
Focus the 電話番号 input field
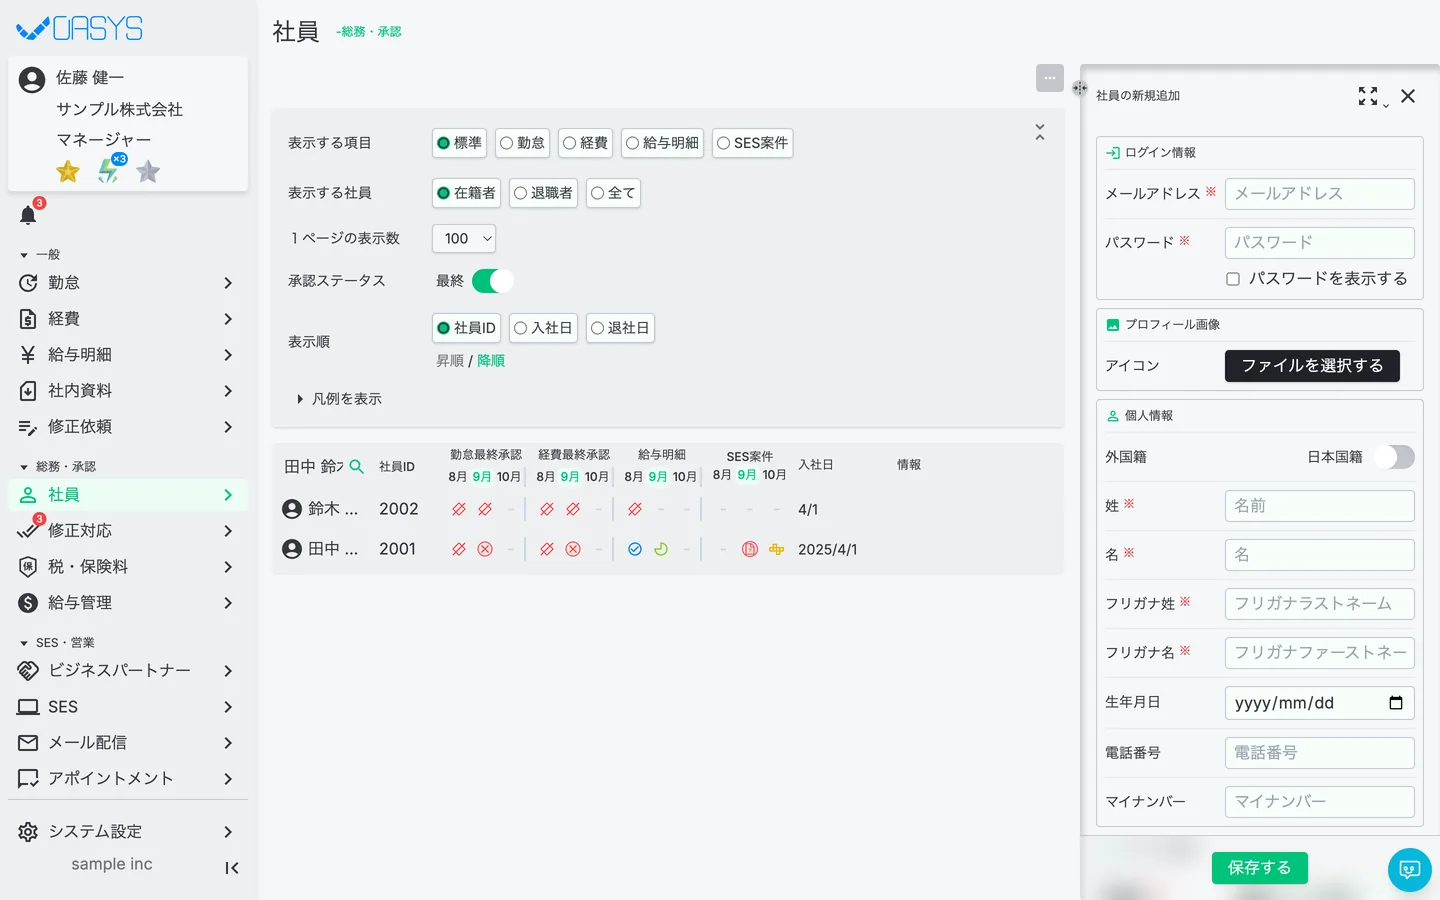tap(1320, 753)
